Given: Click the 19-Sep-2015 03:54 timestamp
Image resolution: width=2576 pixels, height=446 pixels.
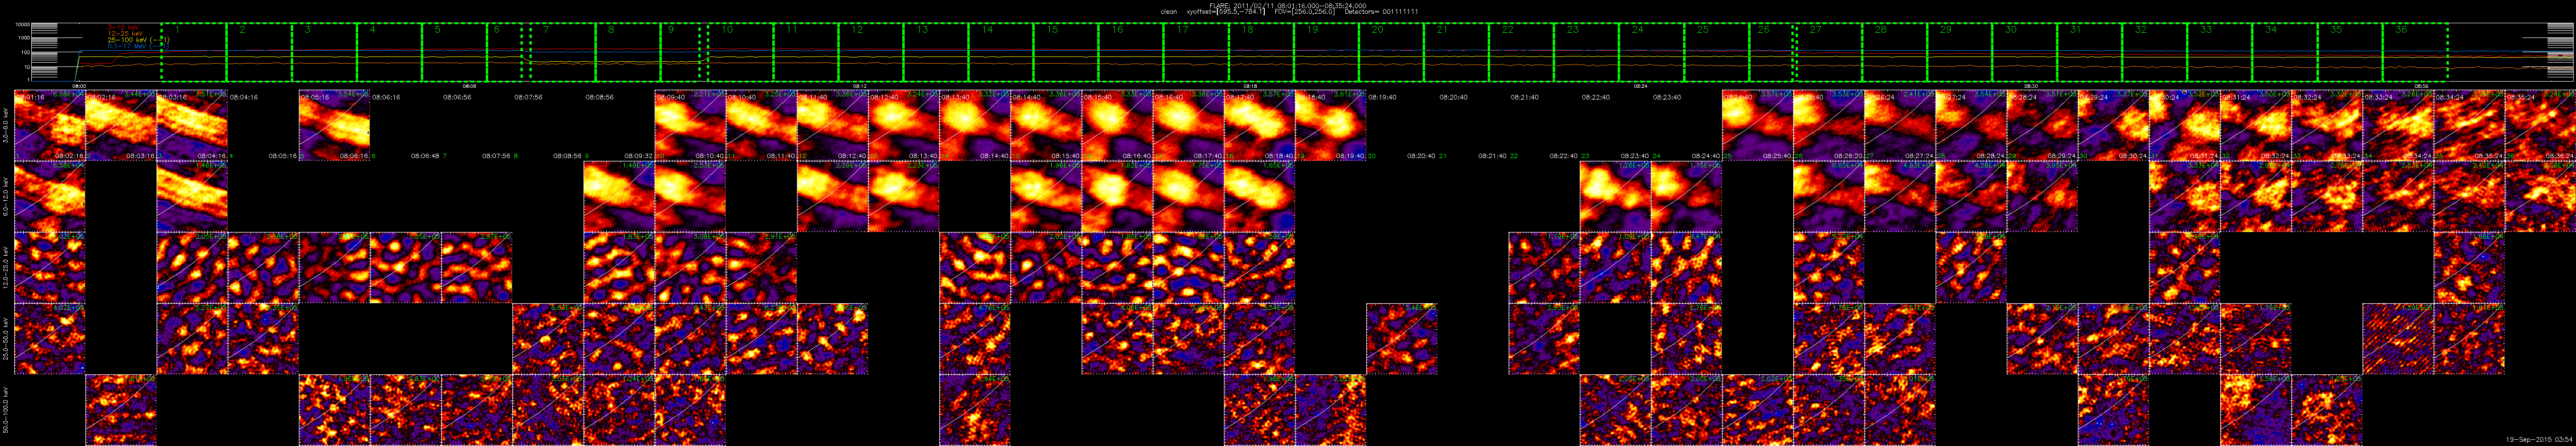Looking at the screenshot, I should point(2539,439).
